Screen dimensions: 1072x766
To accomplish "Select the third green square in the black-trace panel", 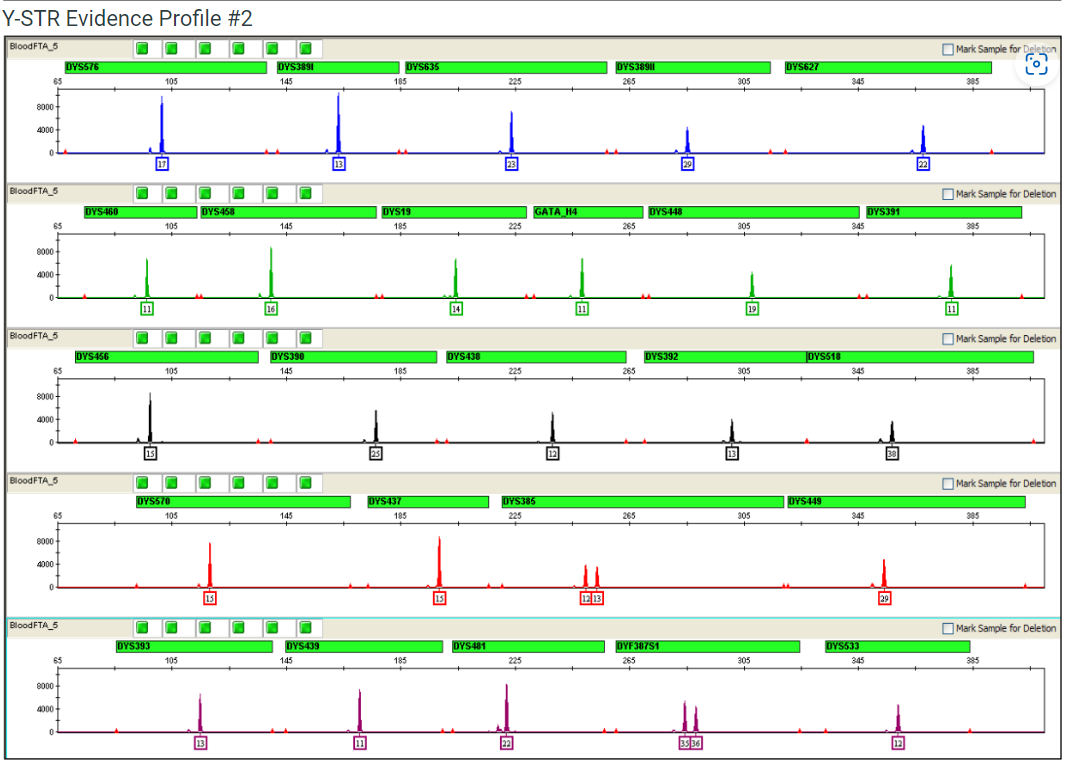I will tap(207, 338).
